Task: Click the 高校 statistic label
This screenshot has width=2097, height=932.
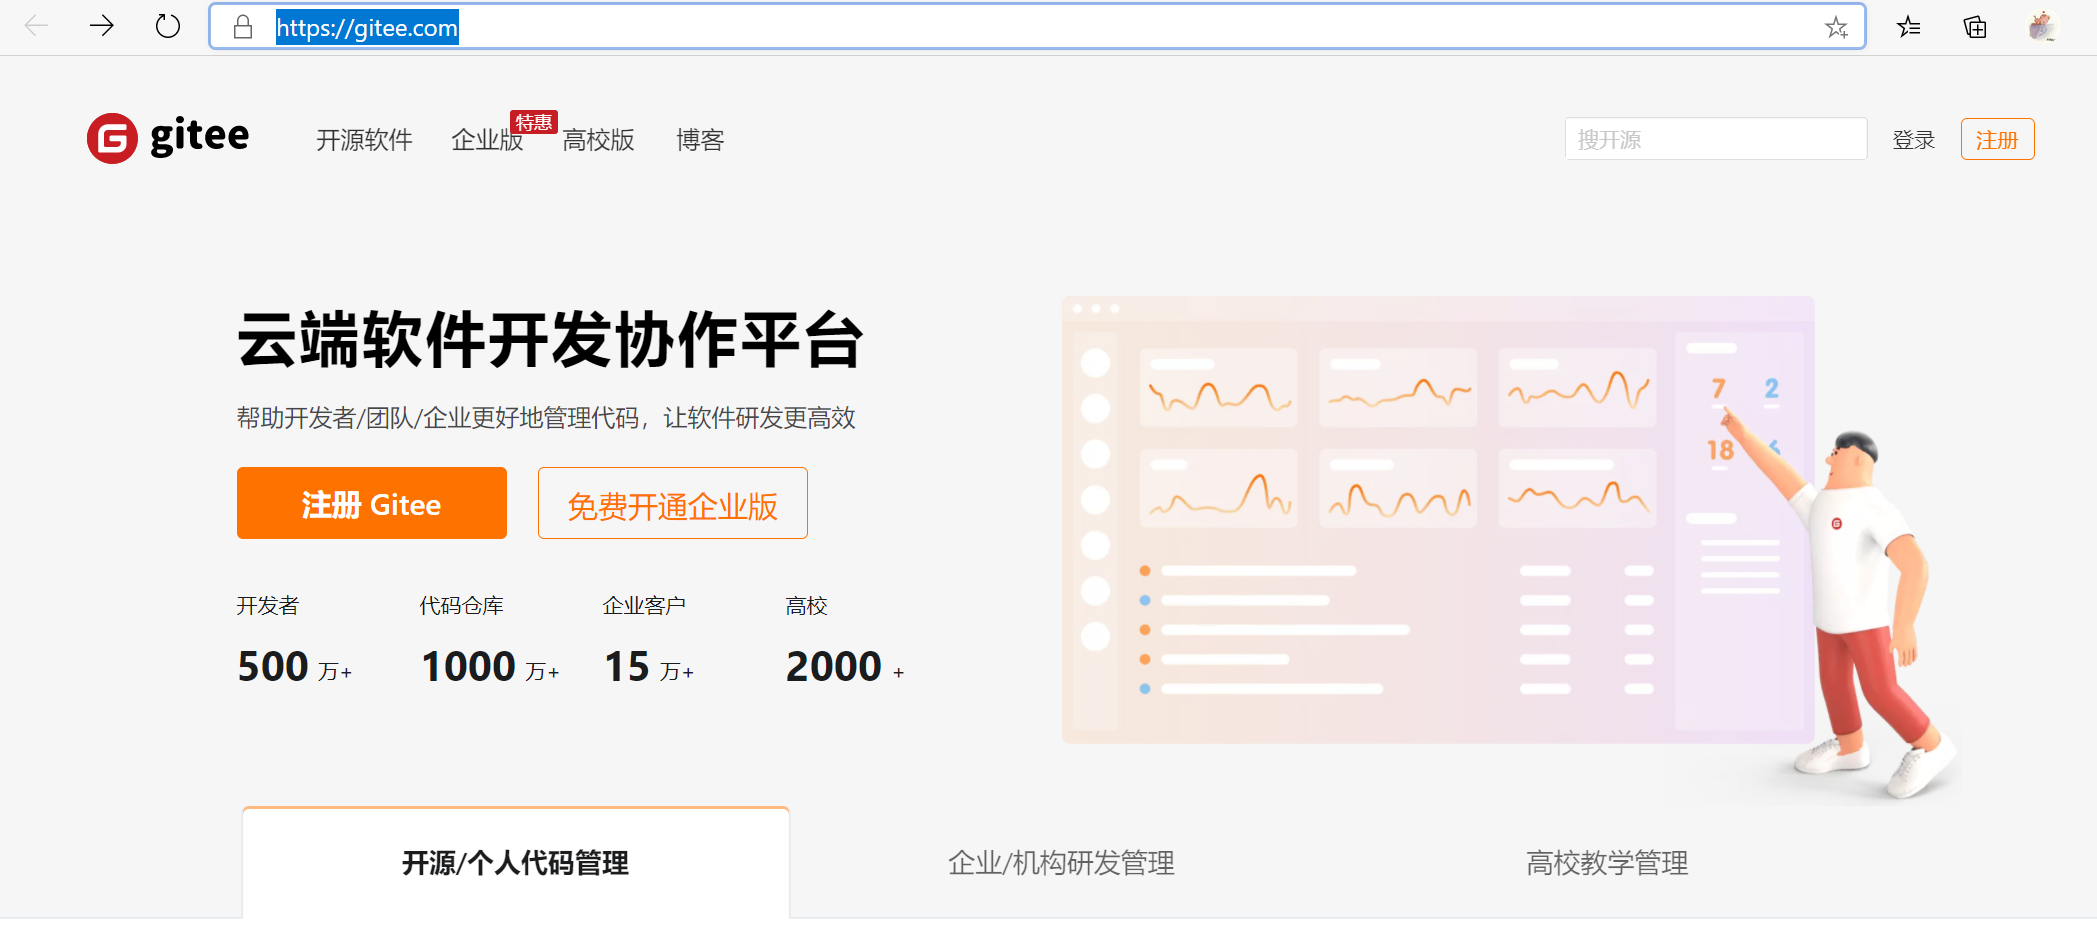Action: 806,605
